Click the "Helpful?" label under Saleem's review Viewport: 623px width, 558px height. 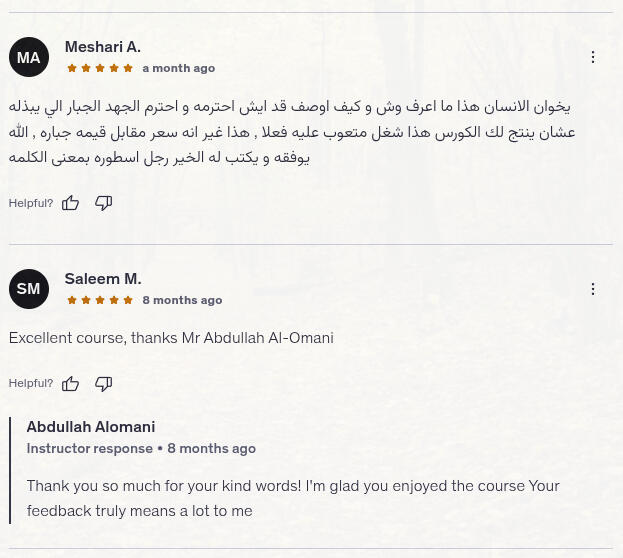click(31, 383)
